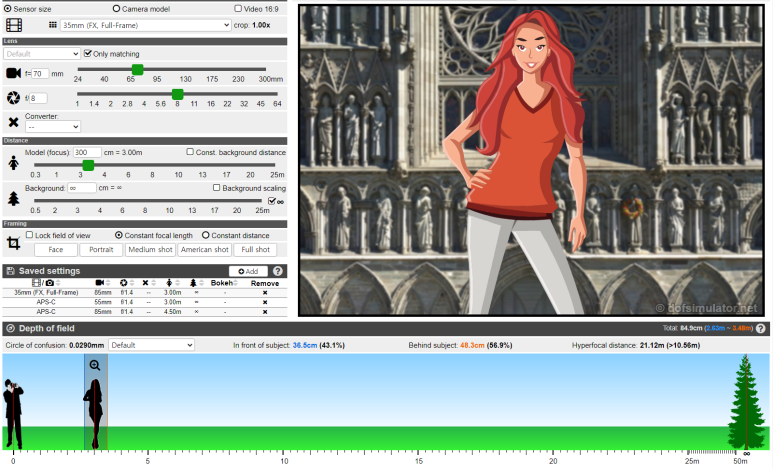Viewport: 773px width, 469px height.
Task: Open the 35mm (FX, Full-Frame) sensor dropdown
Action: (x=145, y=25)
